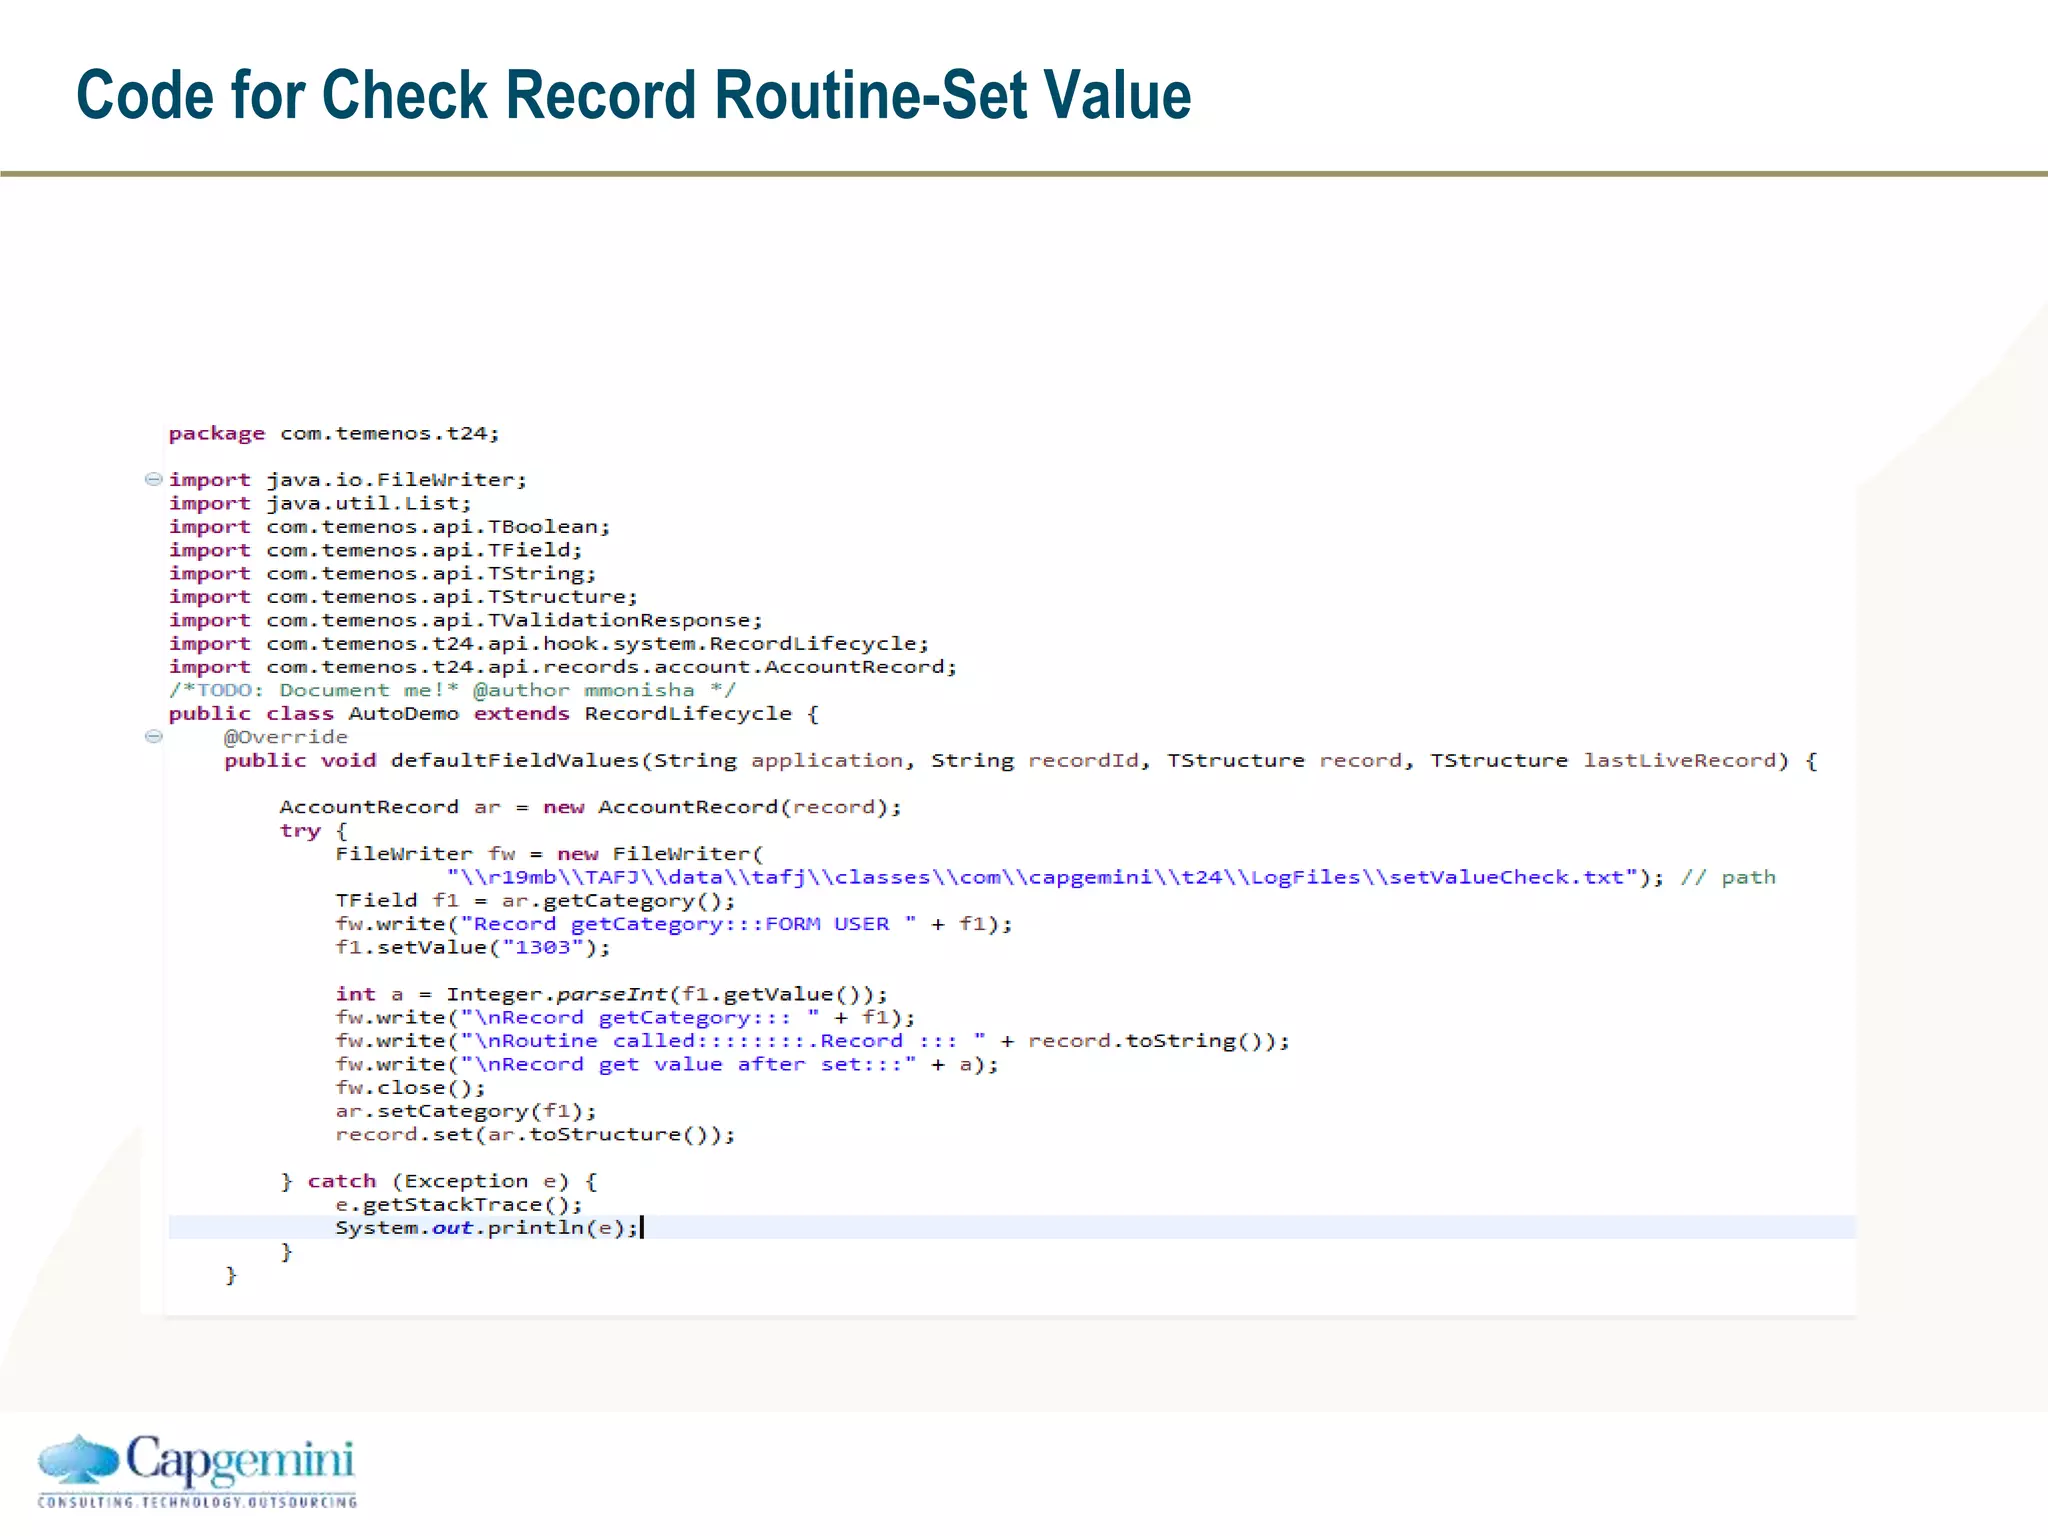Click the Capgemini spade logo icon

pyautogui.click(x=78, y=1459)
